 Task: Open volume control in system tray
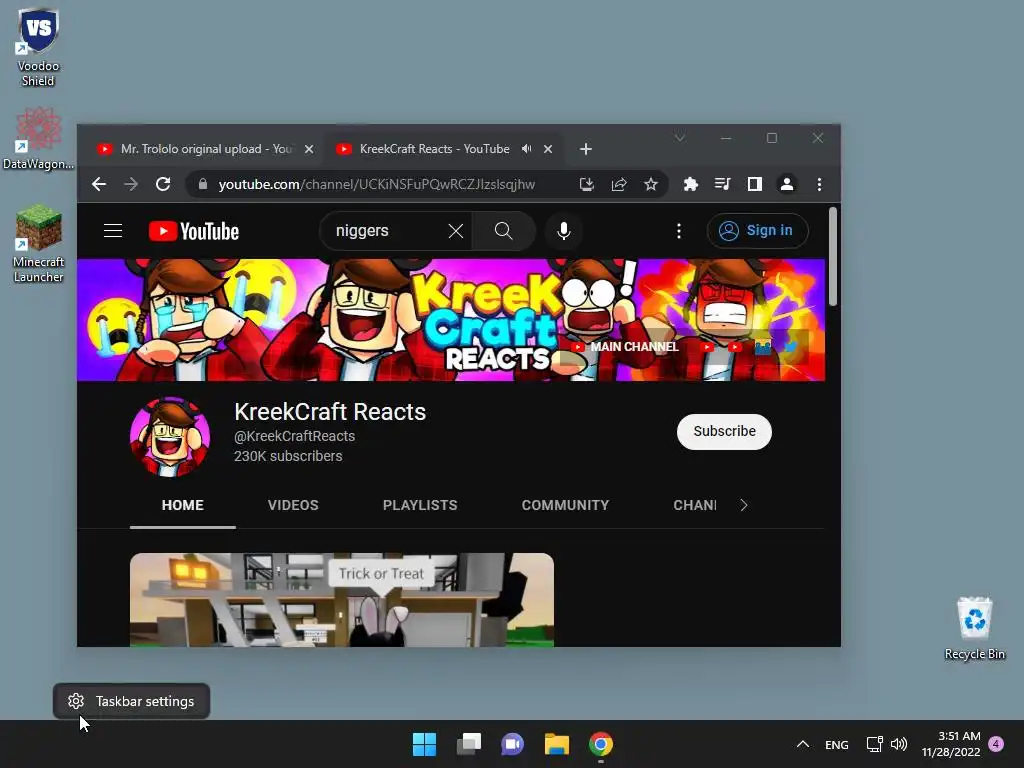(899, 744)
